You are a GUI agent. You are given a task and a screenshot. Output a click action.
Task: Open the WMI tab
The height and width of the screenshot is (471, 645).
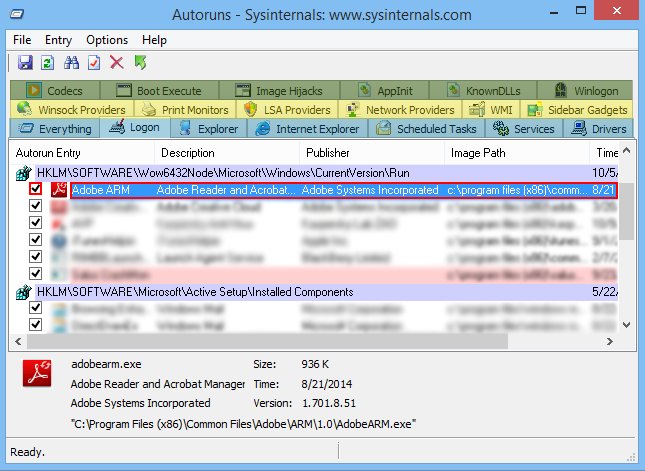[491, 110]
